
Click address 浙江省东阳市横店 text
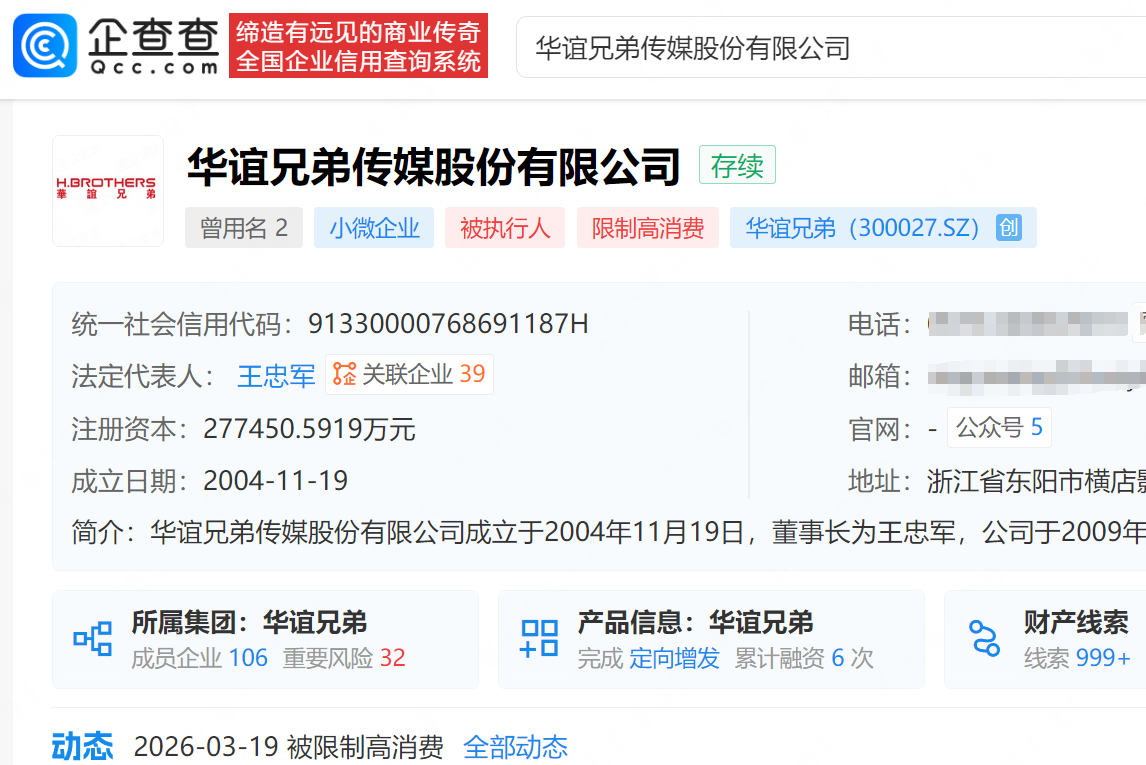pyautogui.click(x=1036, y=482)
